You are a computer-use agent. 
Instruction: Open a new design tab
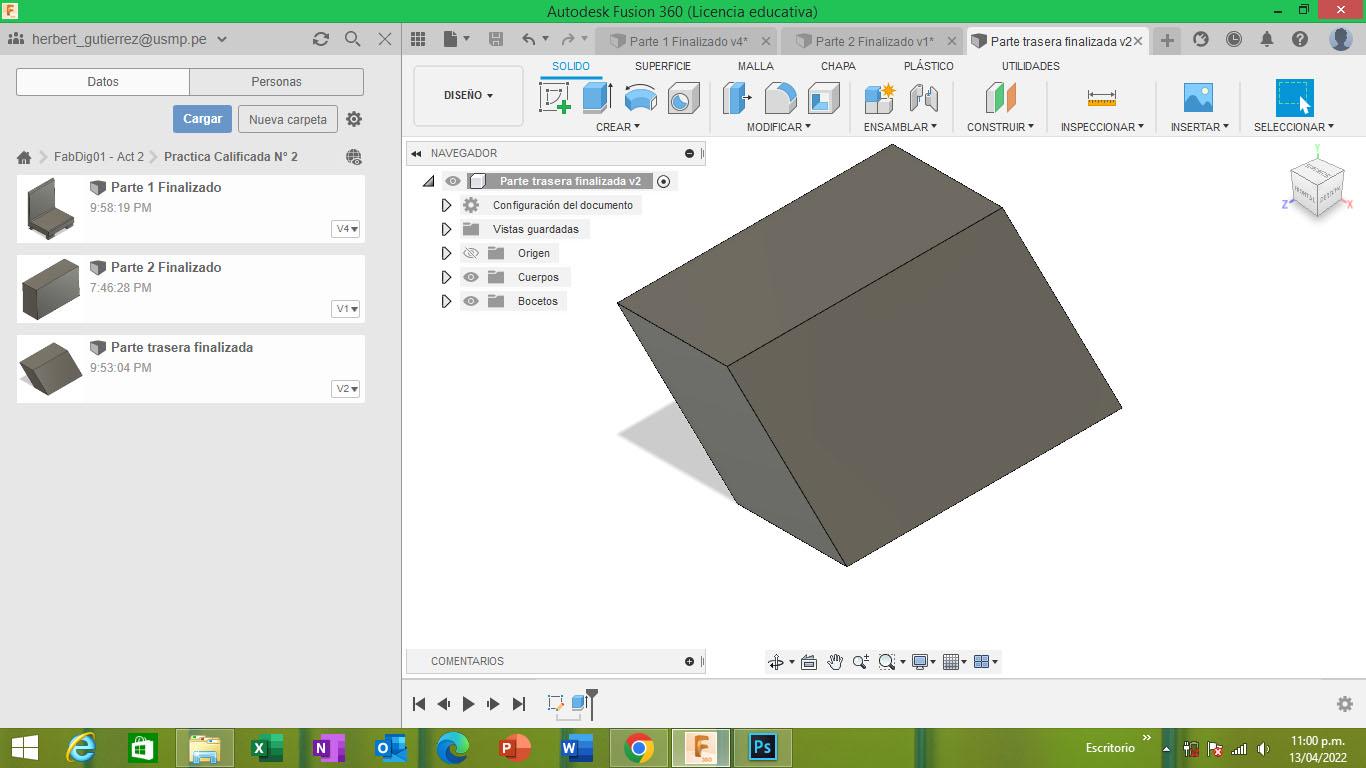(1167, 40)
